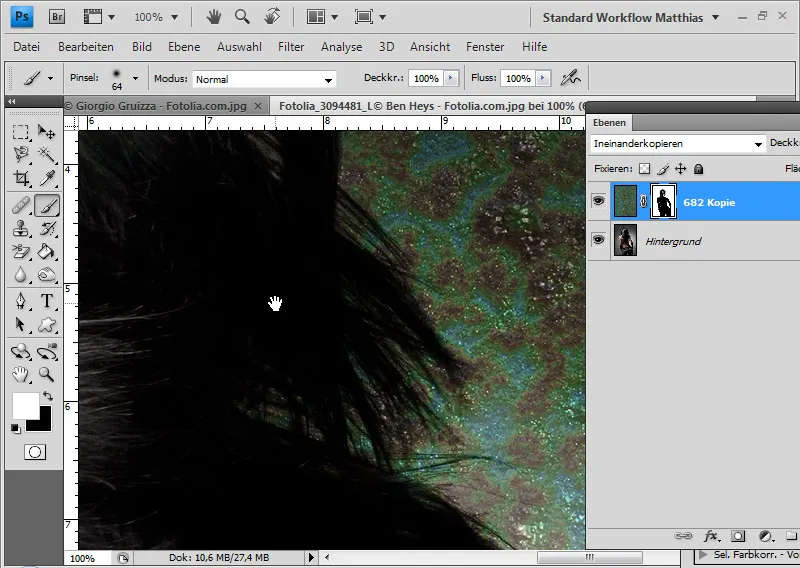800x568 pixels.
Task: Toggle lock transparent pixels
Action: pos(645,169)
